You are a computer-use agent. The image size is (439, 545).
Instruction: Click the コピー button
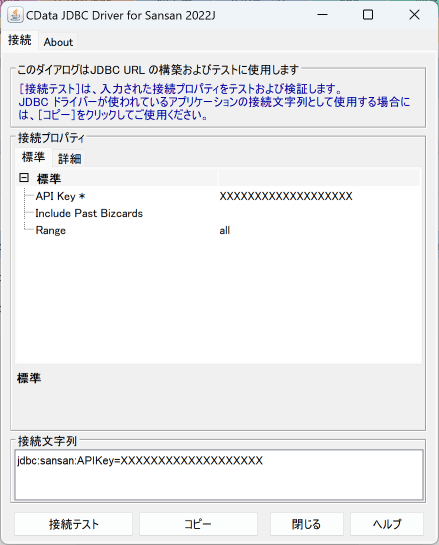tap(198, 524)
